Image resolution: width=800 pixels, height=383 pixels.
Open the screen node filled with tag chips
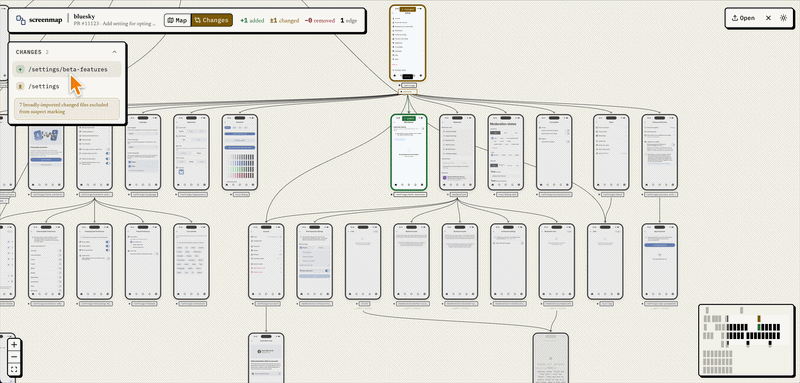pos(191,261)
